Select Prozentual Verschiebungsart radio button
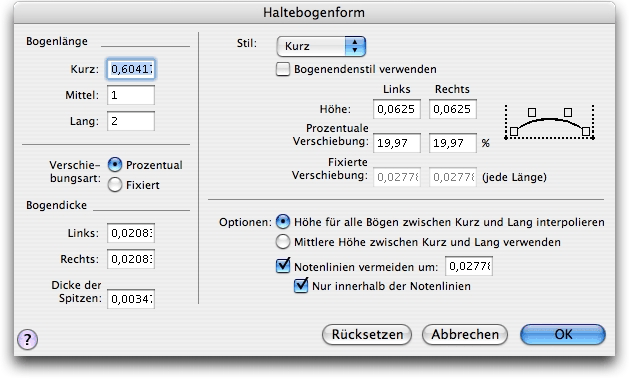 (x=115, y=165)
